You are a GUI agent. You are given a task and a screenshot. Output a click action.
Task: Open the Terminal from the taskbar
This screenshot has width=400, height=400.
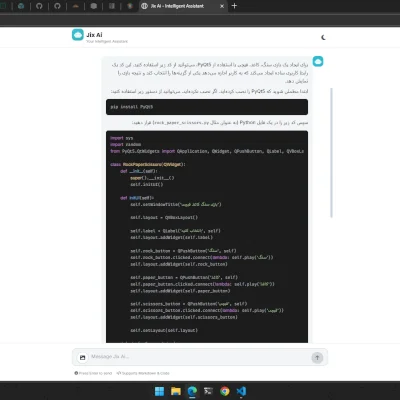pos(208,391)
